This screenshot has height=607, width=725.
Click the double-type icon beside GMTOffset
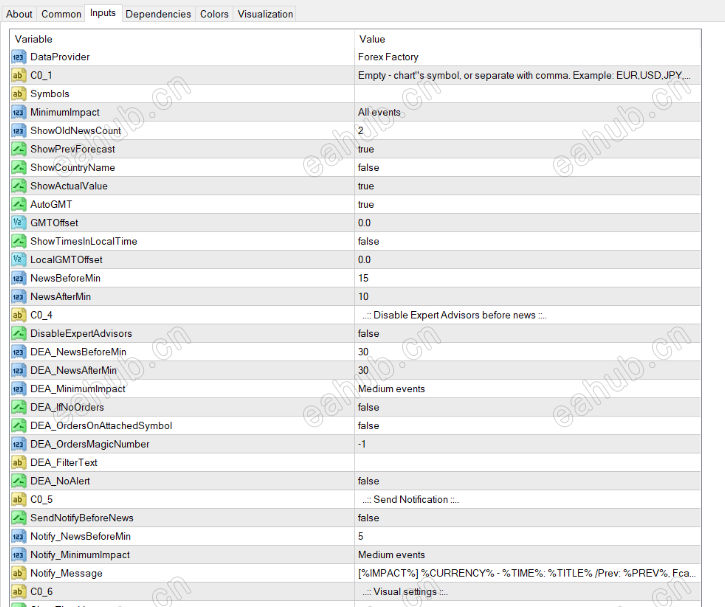pos(18,223)
